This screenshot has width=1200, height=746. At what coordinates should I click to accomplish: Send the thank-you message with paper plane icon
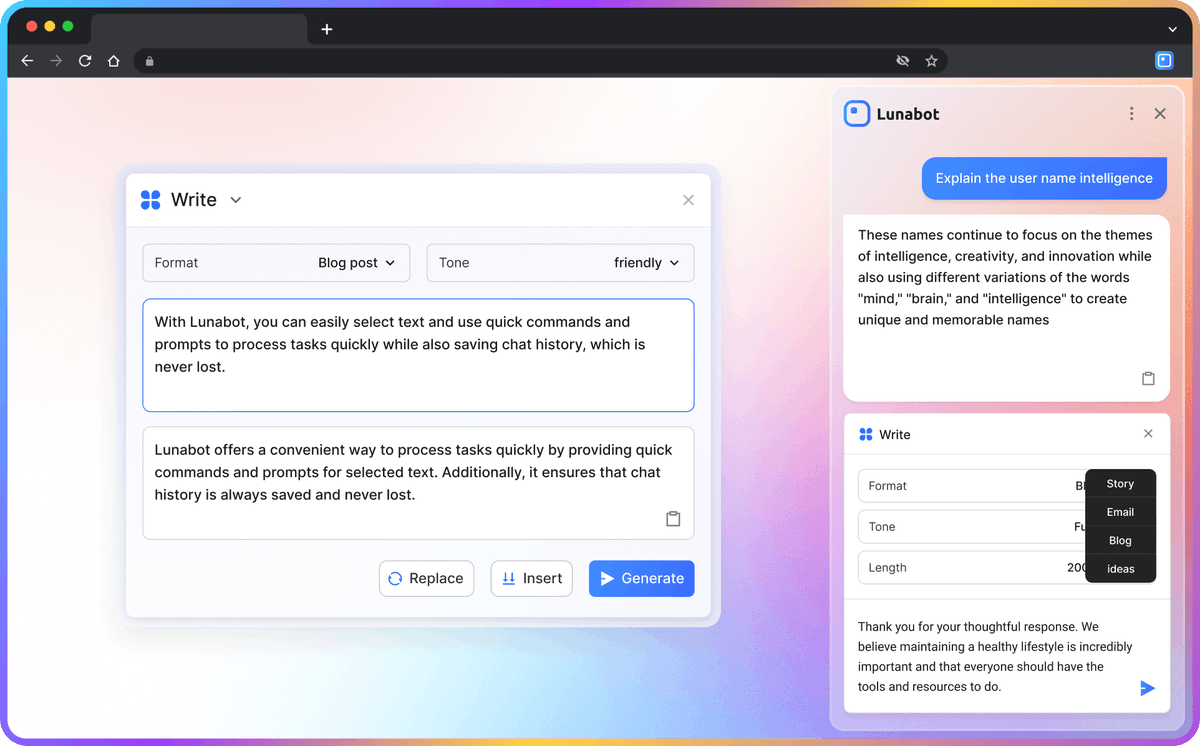tap(1147, 688)
